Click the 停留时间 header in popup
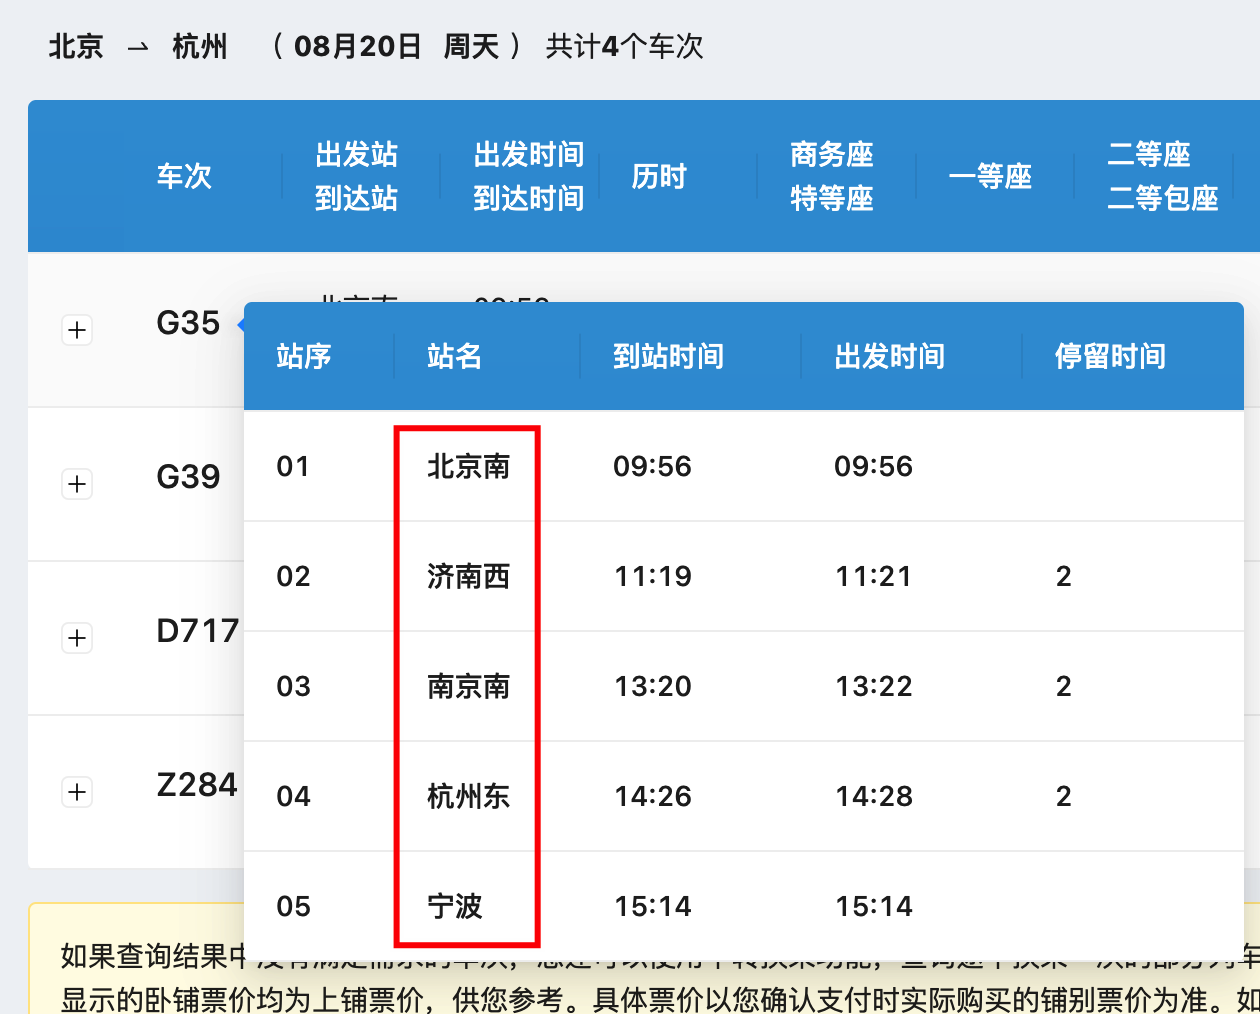Viewport: 1260px width, 1014px height. [x=1111, y=356]
